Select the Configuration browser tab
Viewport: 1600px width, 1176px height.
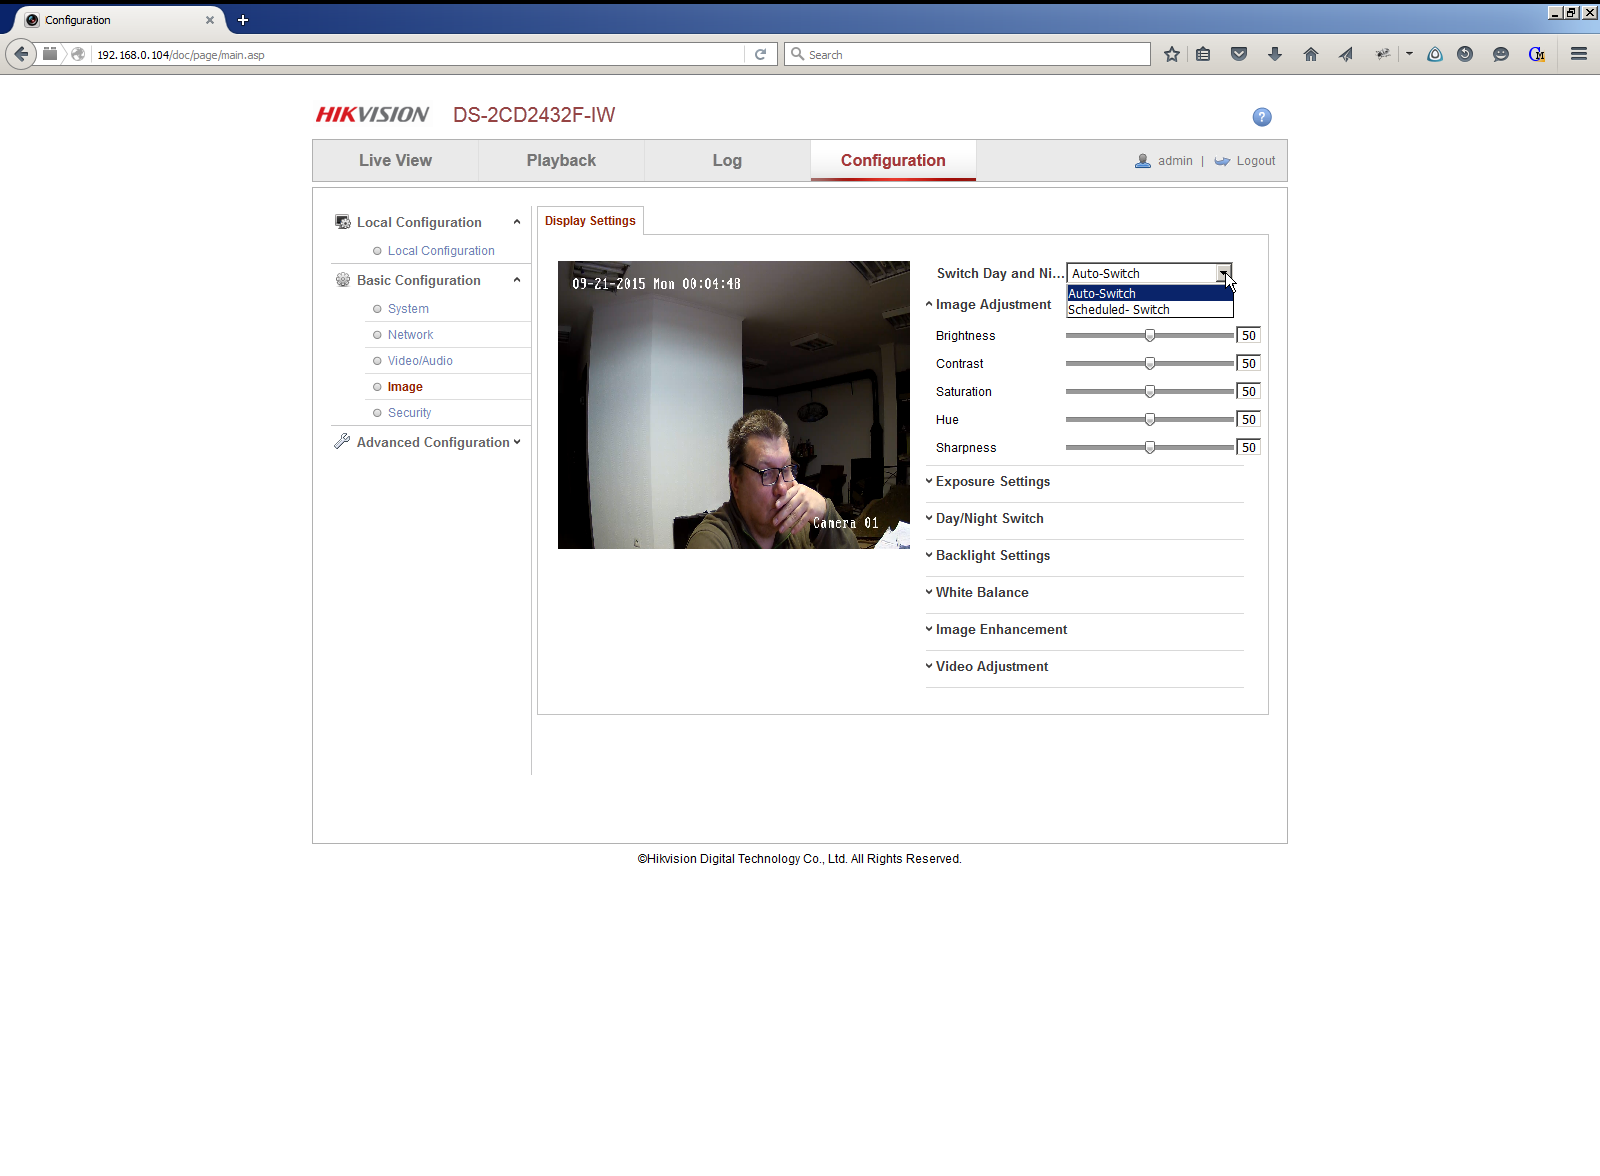click(118, 20)
